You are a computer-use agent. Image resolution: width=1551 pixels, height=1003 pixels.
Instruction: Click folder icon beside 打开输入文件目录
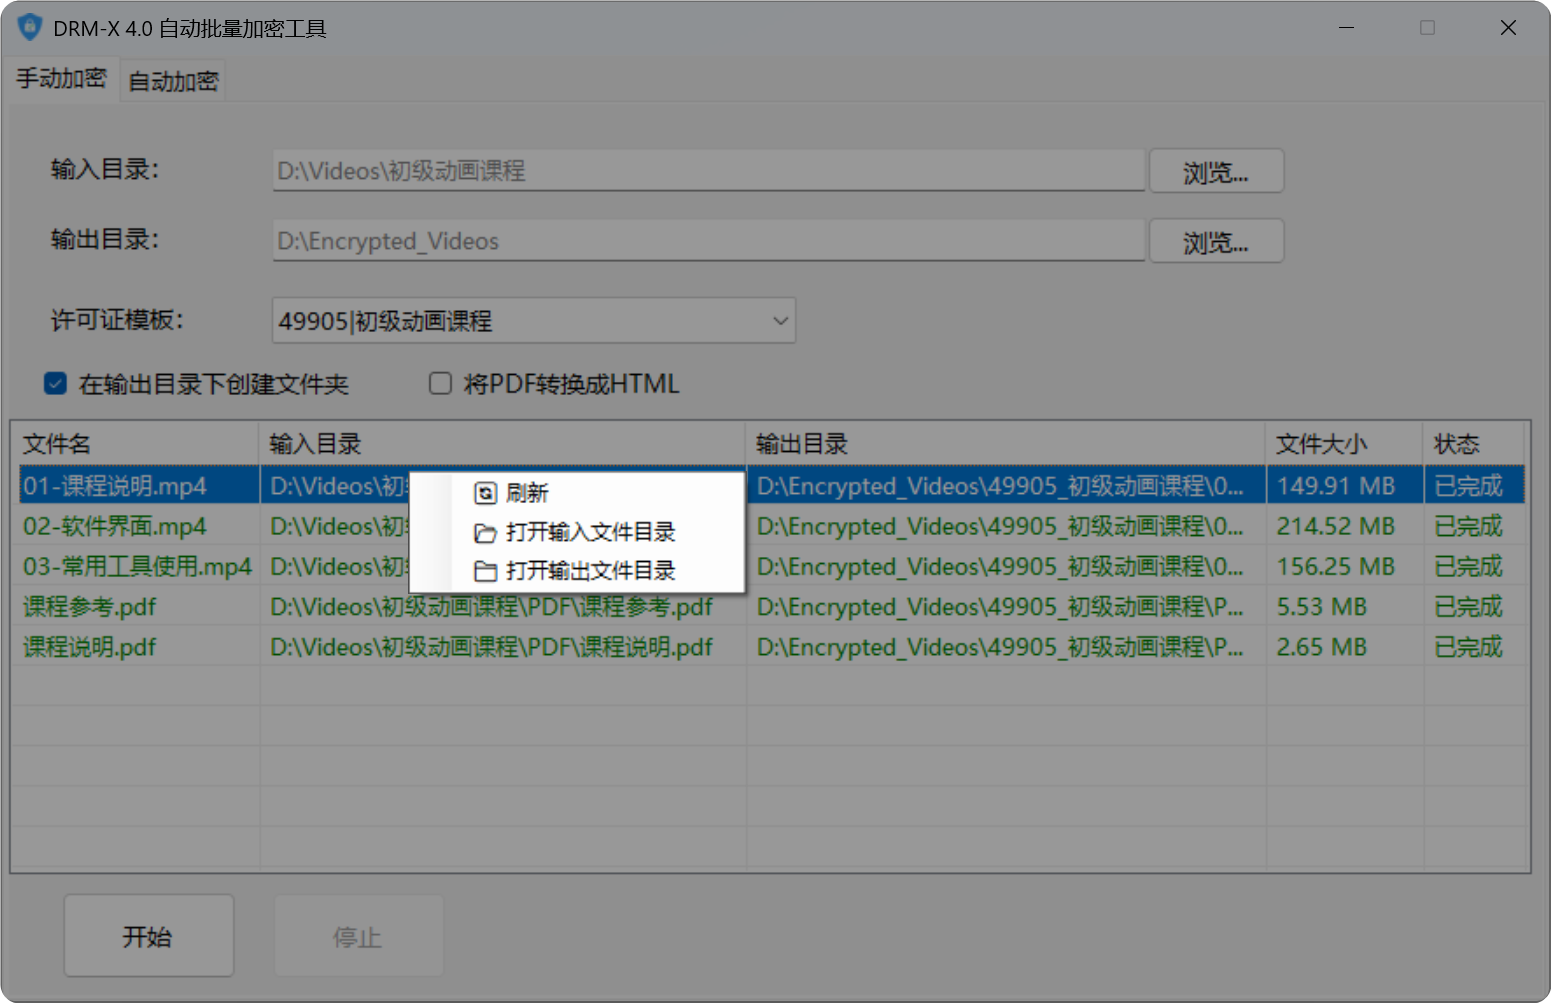pos(485,533)
